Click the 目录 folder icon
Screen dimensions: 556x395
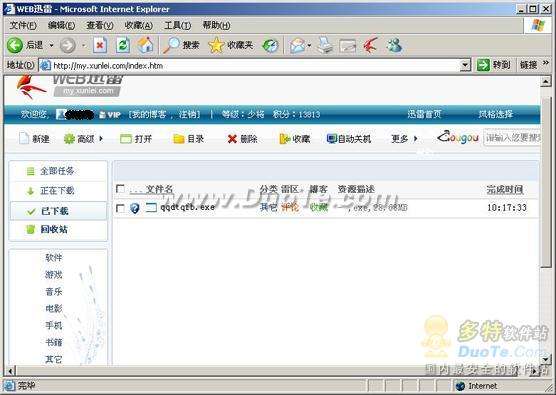coord(178,139)
